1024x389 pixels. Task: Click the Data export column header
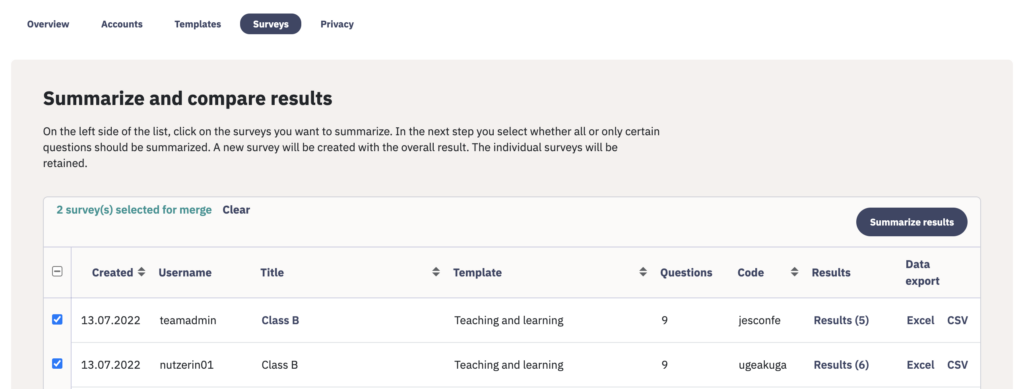[922, 273]
